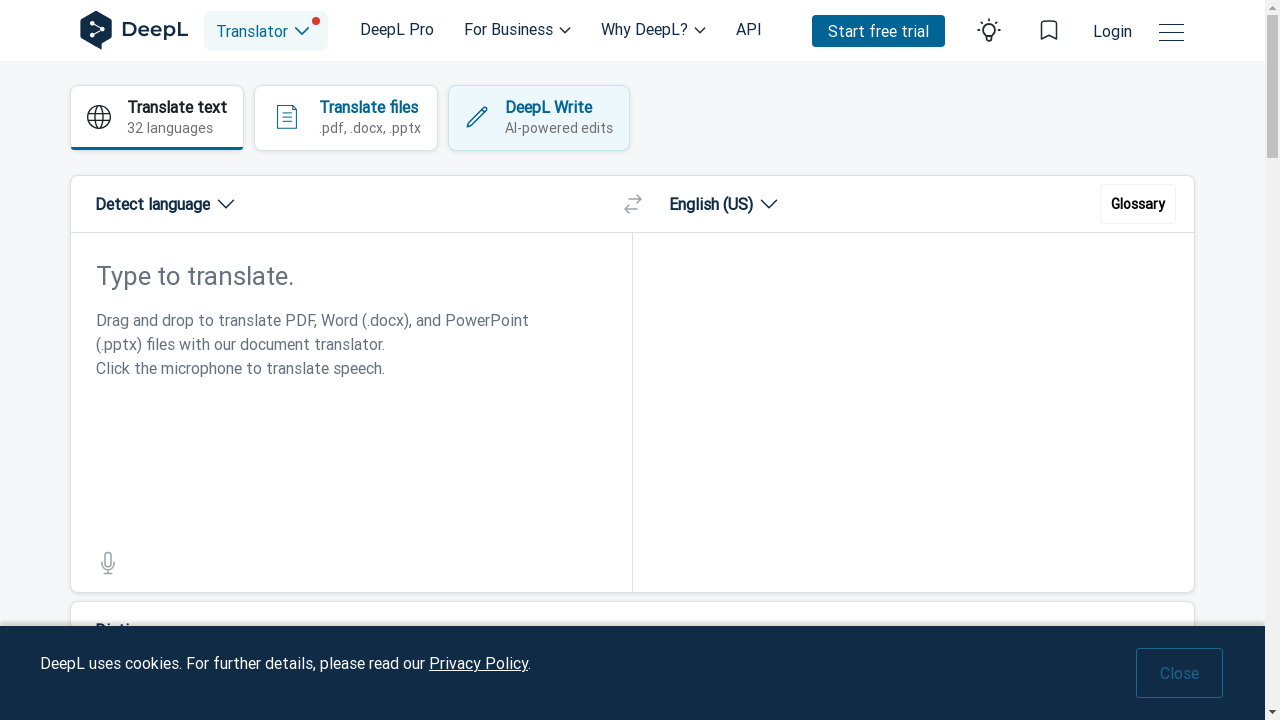Click the translation output panel

(913, 412)
